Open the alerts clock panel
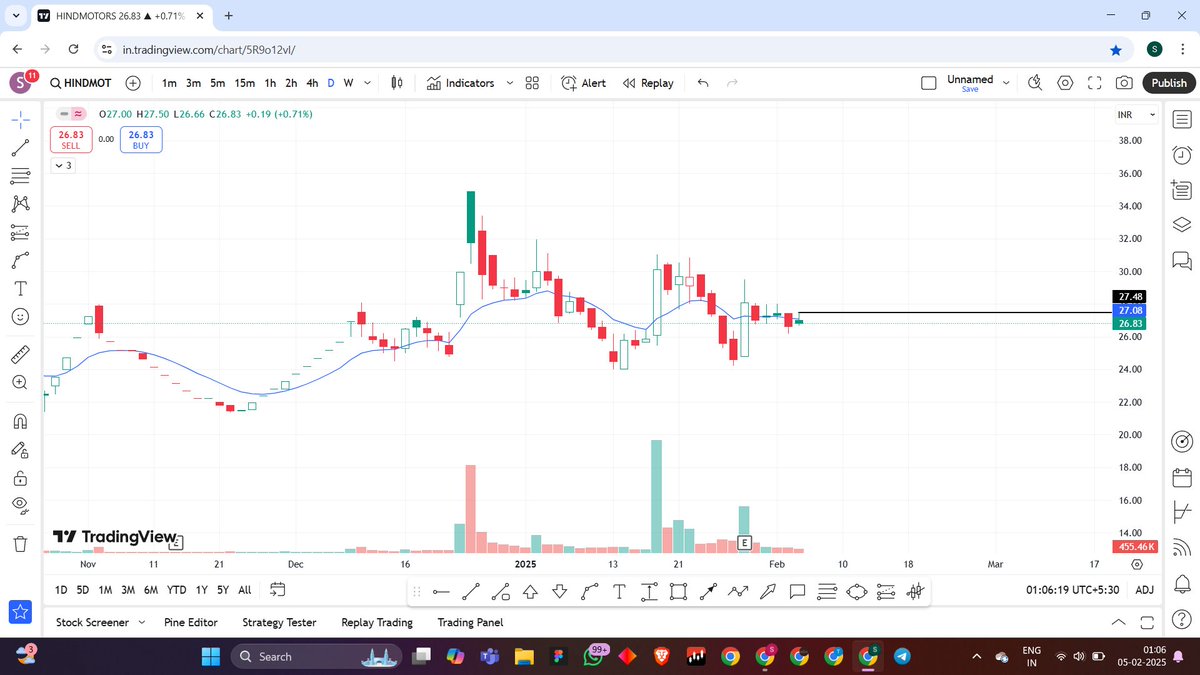Image resolution: width=1200 pixels, height=675 pixels. click(1181, 155)
